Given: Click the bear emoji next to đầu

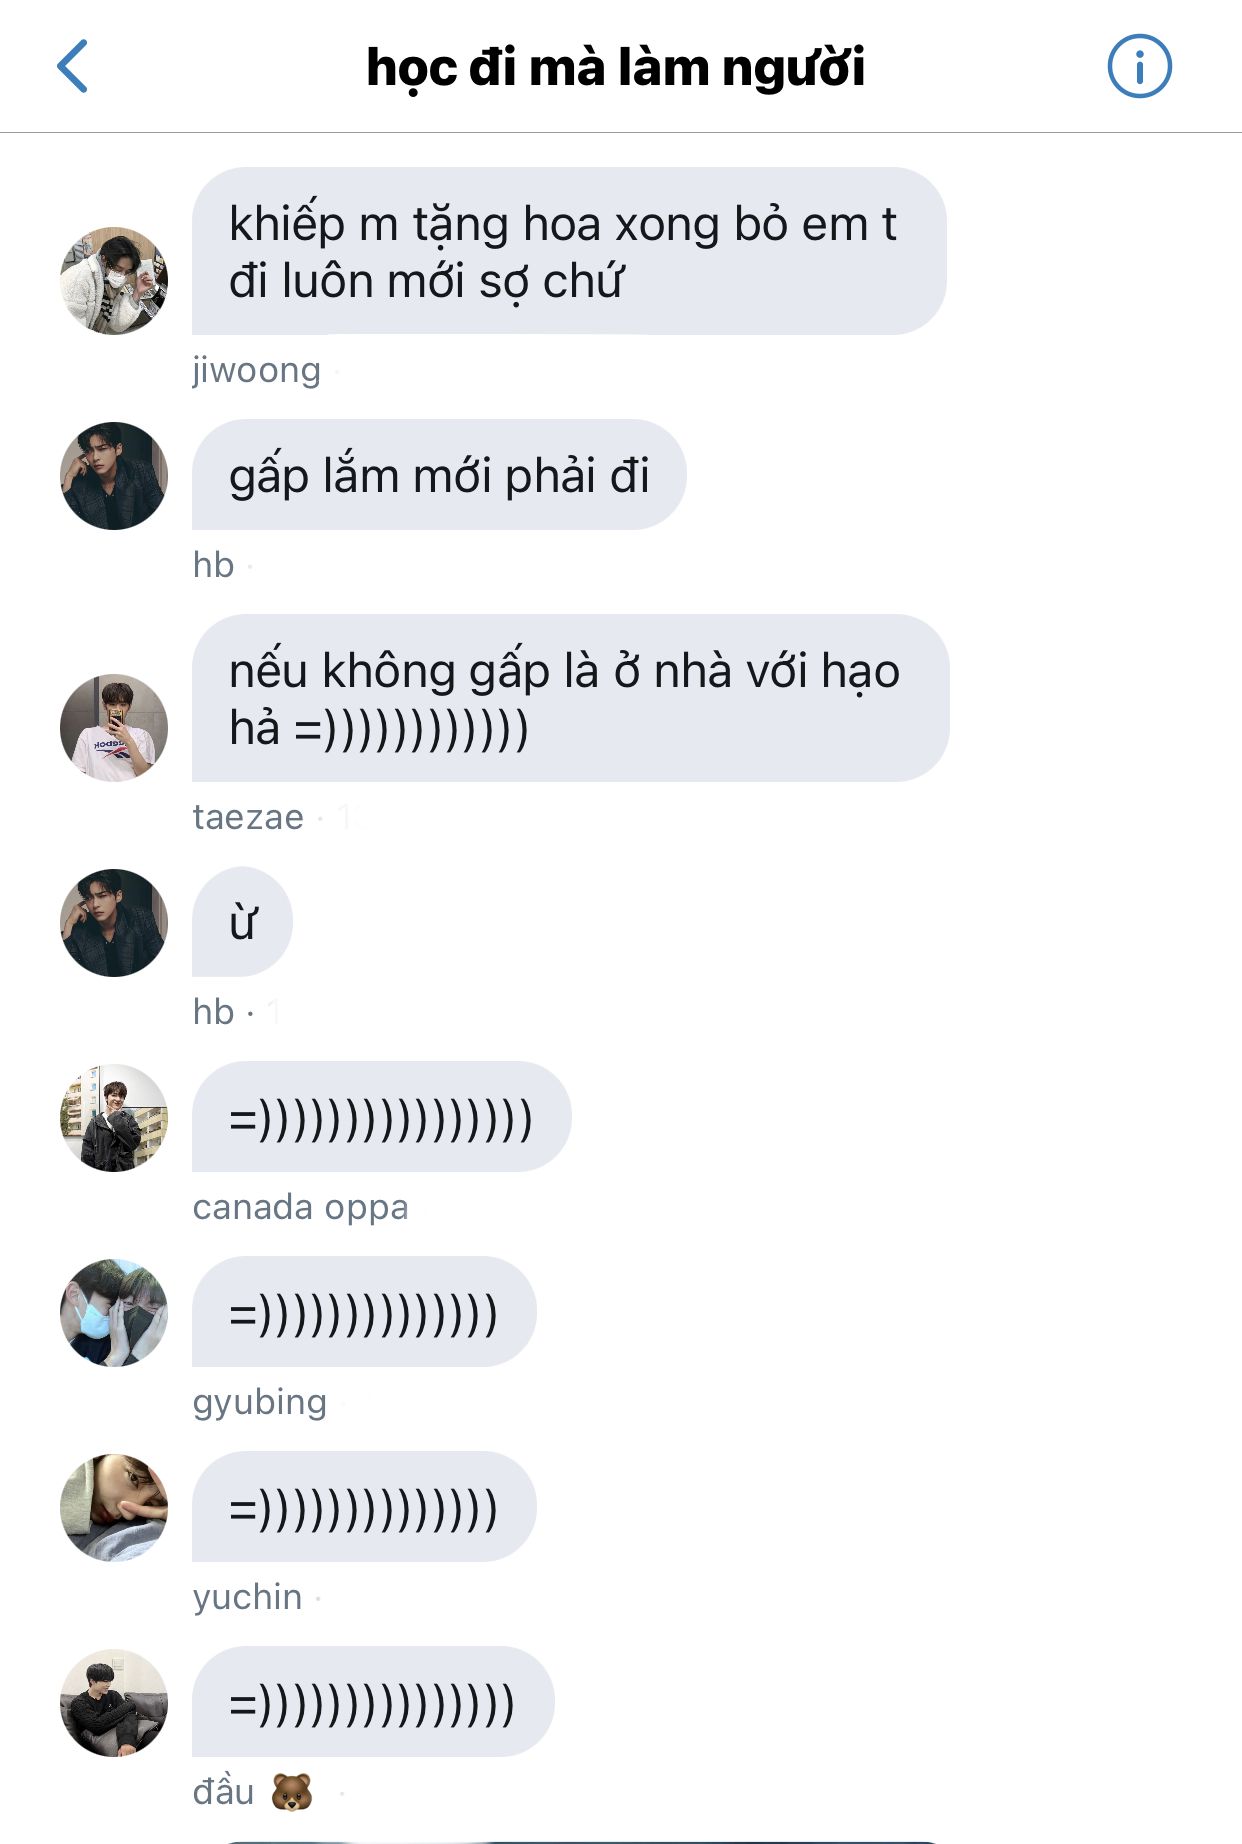Looking at the screenshot, I should tap(292, 1792).
